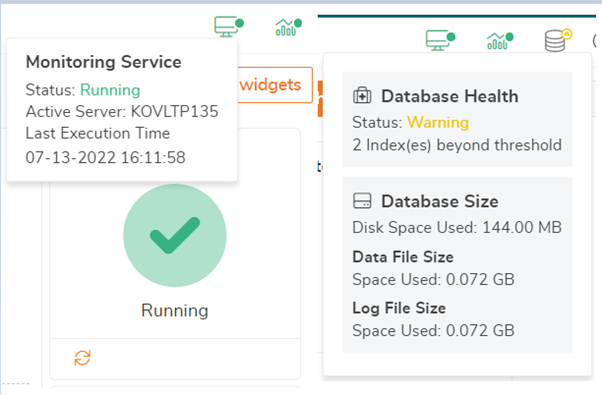Click the Log File Size label
Viewport: 602px width, 395px height.
[399, 308]
